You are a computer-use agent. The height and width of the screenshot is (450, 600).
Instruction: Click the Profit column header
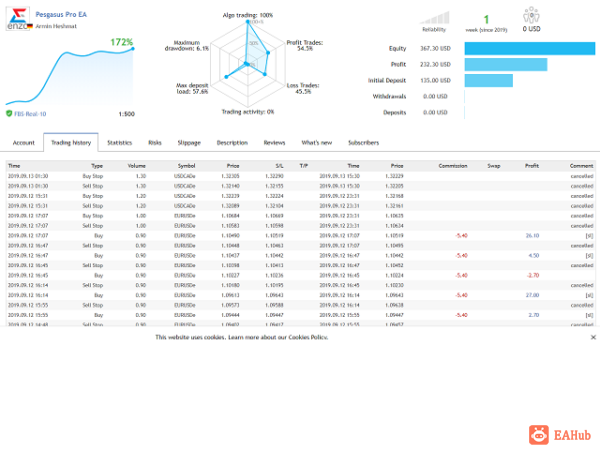(532, 166)
